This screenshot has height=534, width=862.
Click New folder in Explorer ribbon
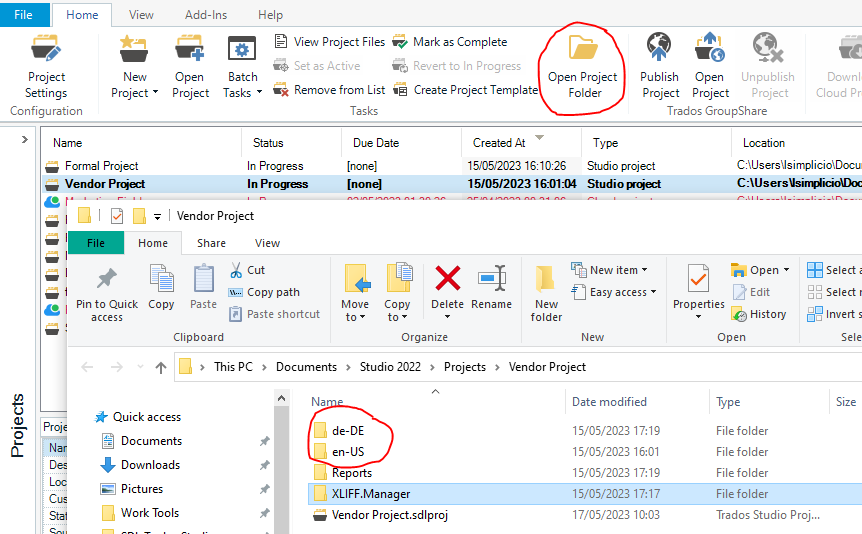546,295
